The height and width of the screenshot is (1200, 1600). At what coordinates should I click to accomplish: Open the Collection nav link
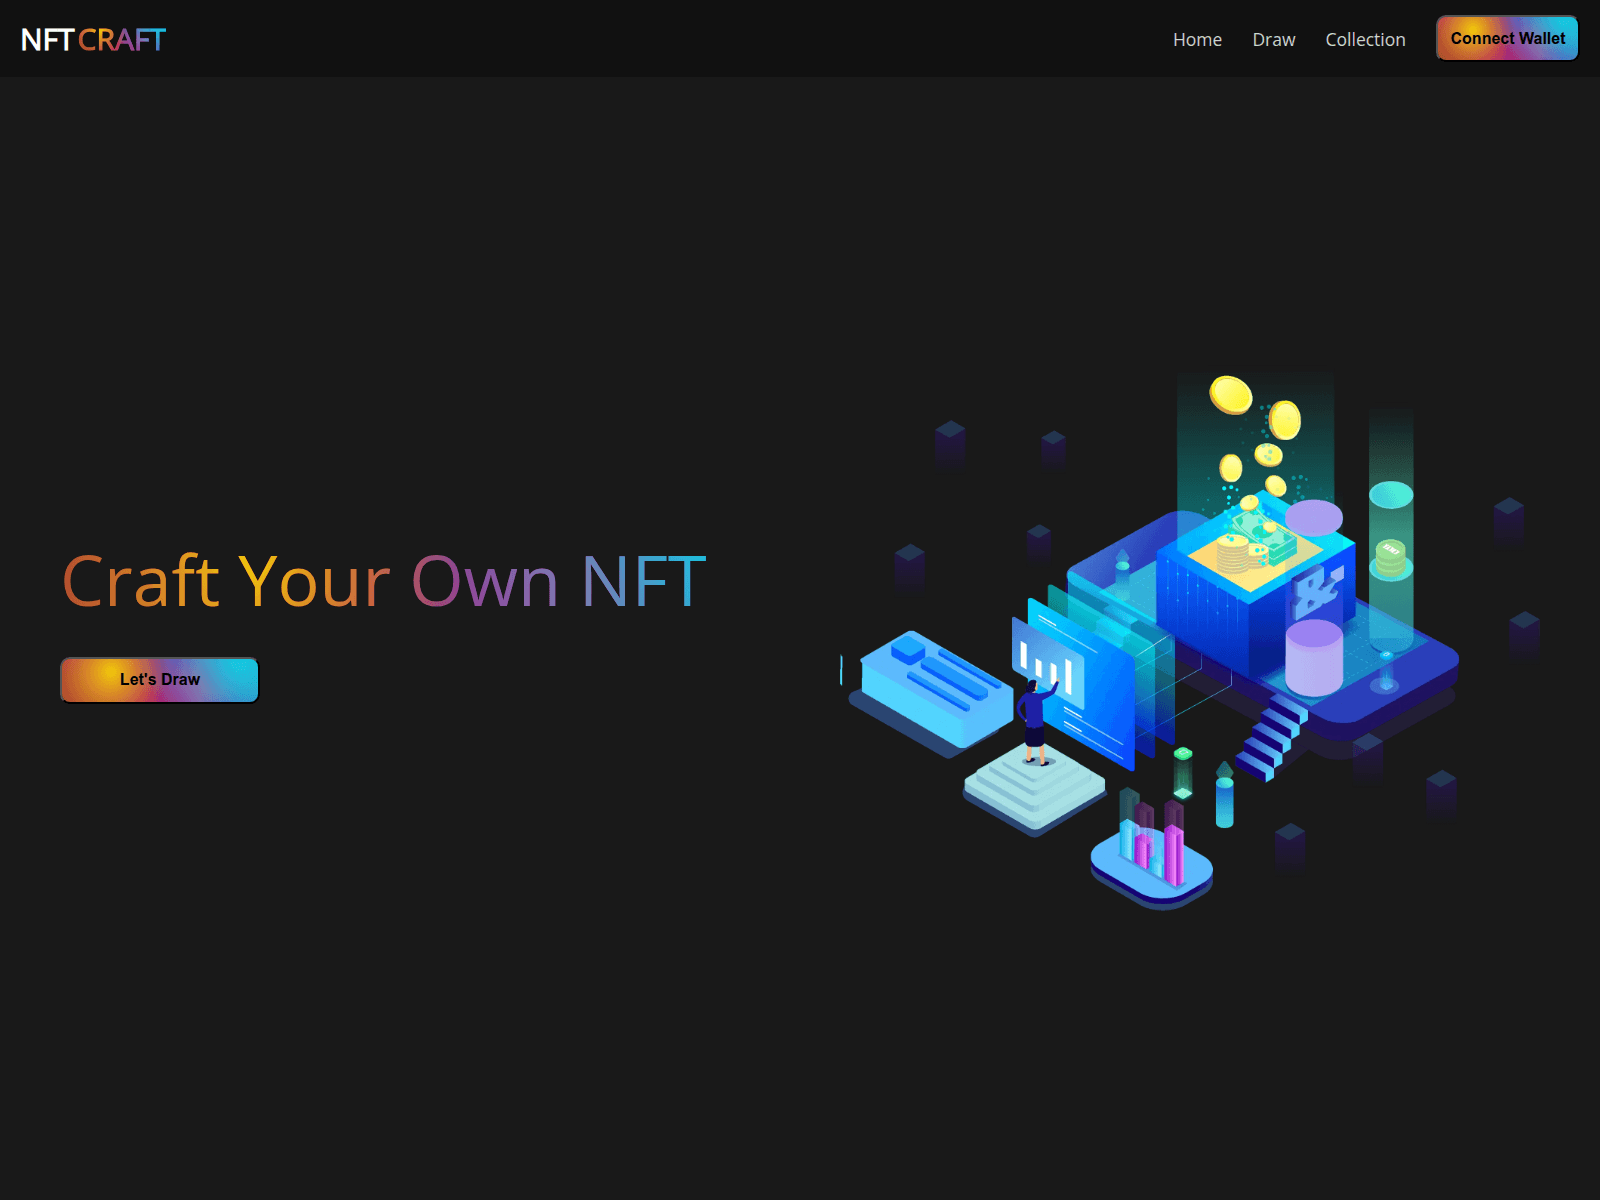click(1365, 39)
